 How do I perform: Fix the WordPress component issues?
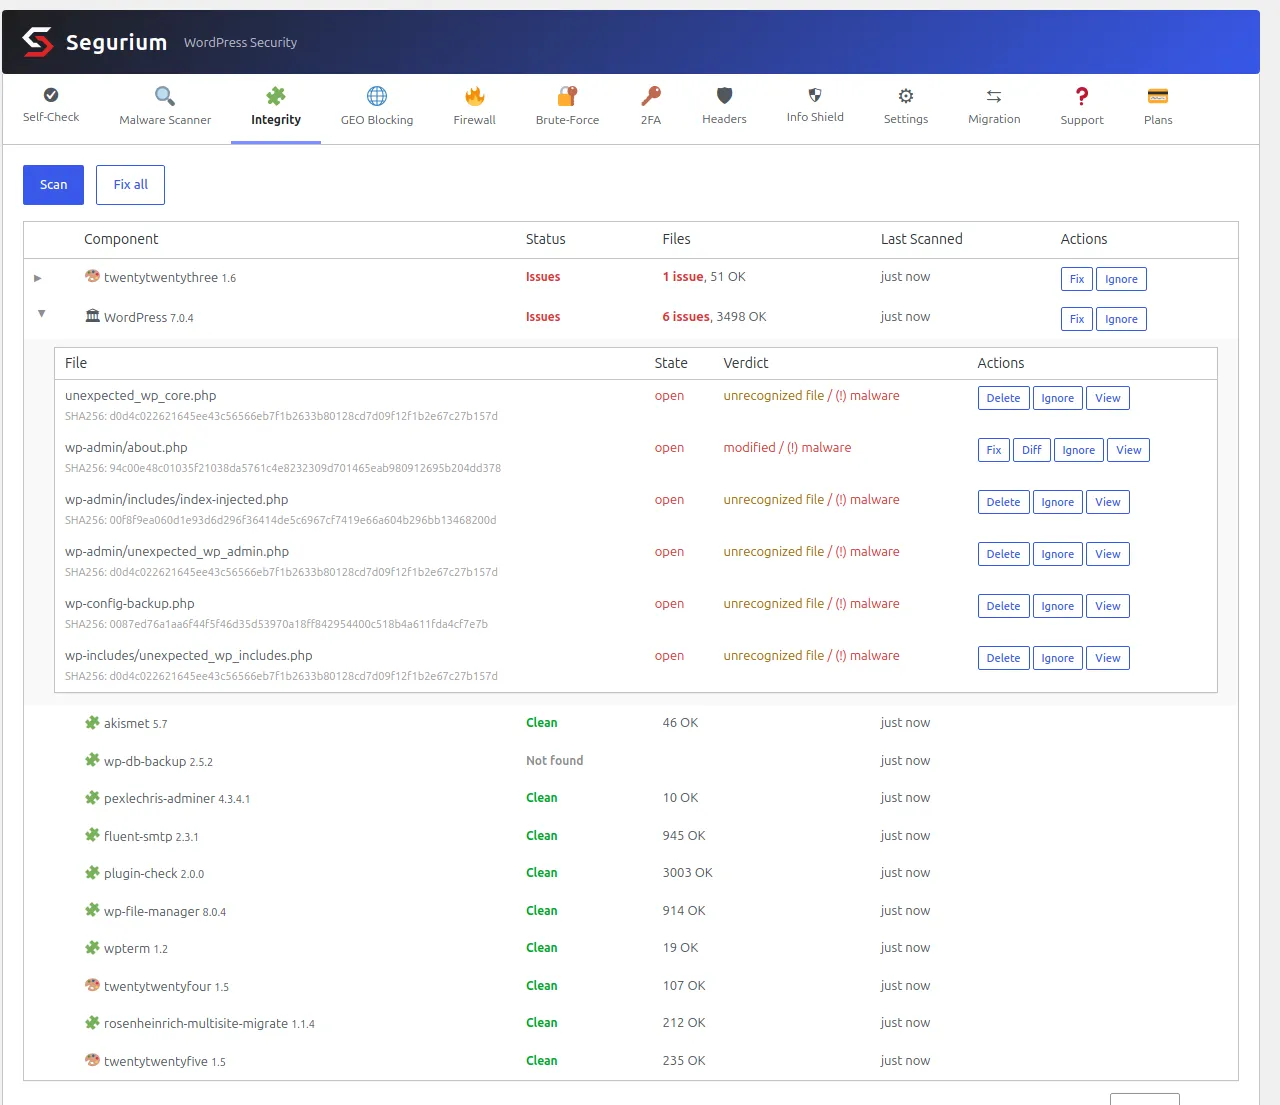pyautogui.click(x=1077, y=319)
